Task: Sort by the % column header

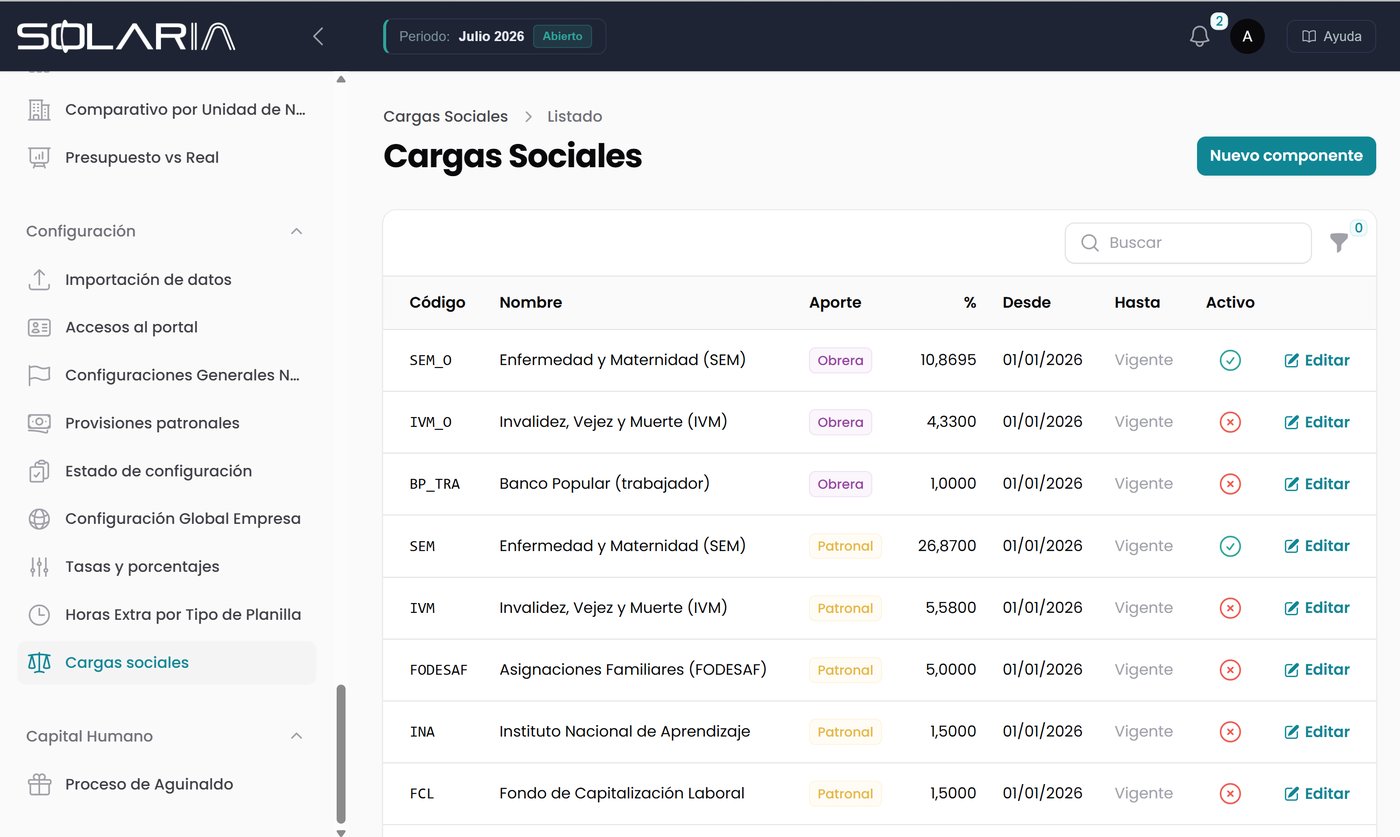Action: tap(969, 302)
